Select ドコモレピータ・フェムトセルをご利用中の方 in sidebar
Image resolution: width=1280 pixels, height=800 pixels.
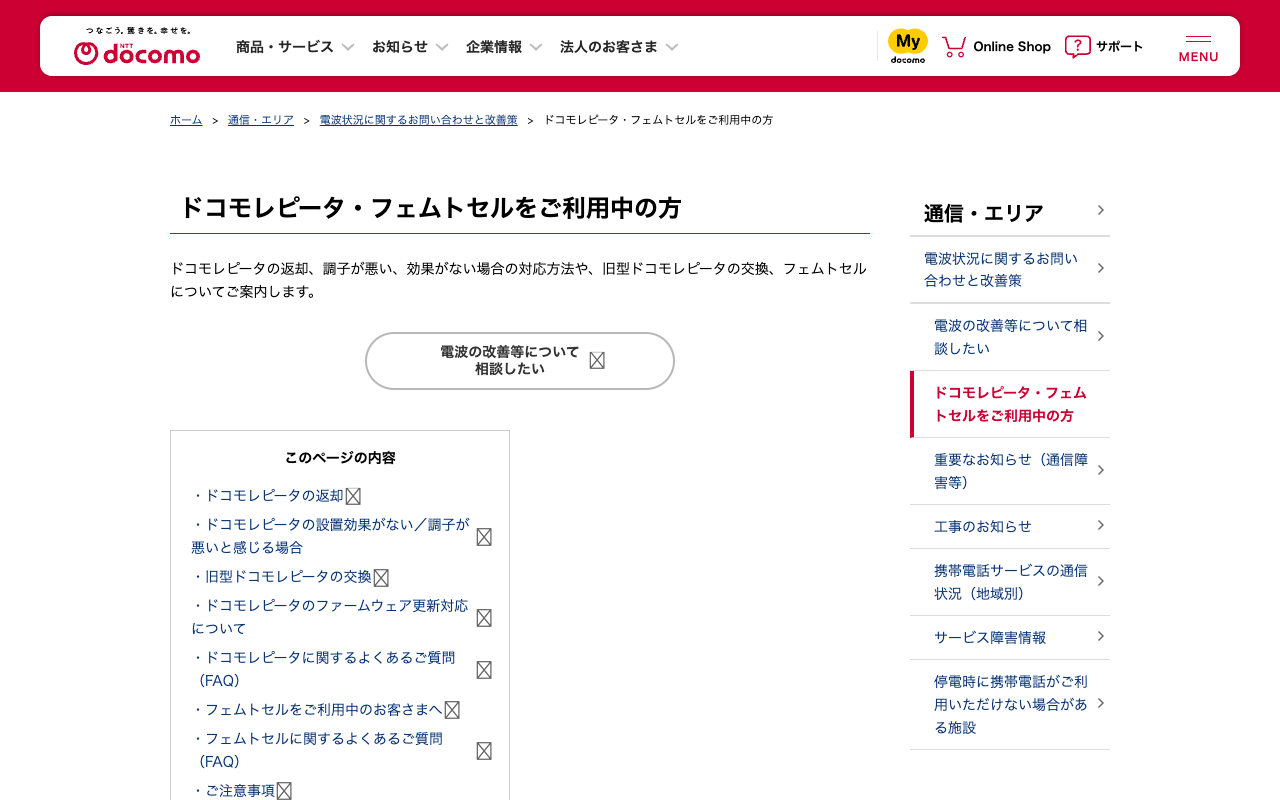click(x=1010, y=404)
